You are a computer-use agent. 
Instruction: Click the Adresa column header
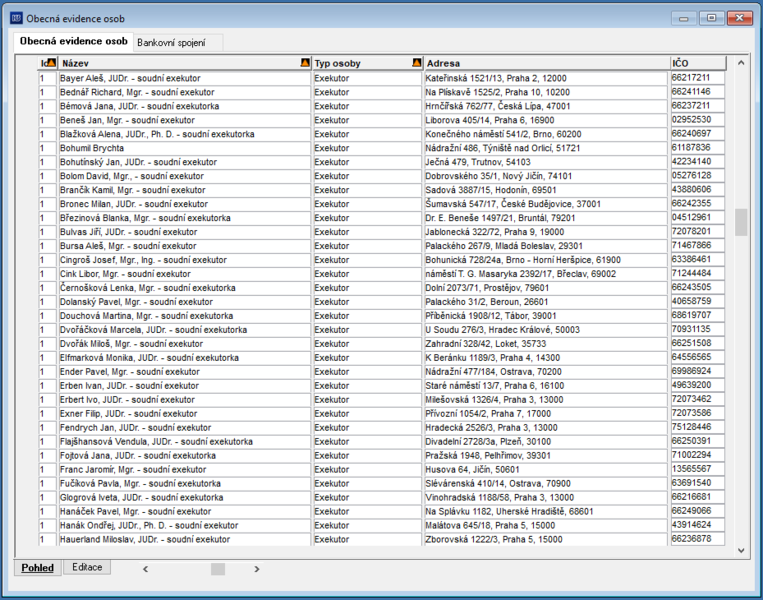click(x=546, y=63)
